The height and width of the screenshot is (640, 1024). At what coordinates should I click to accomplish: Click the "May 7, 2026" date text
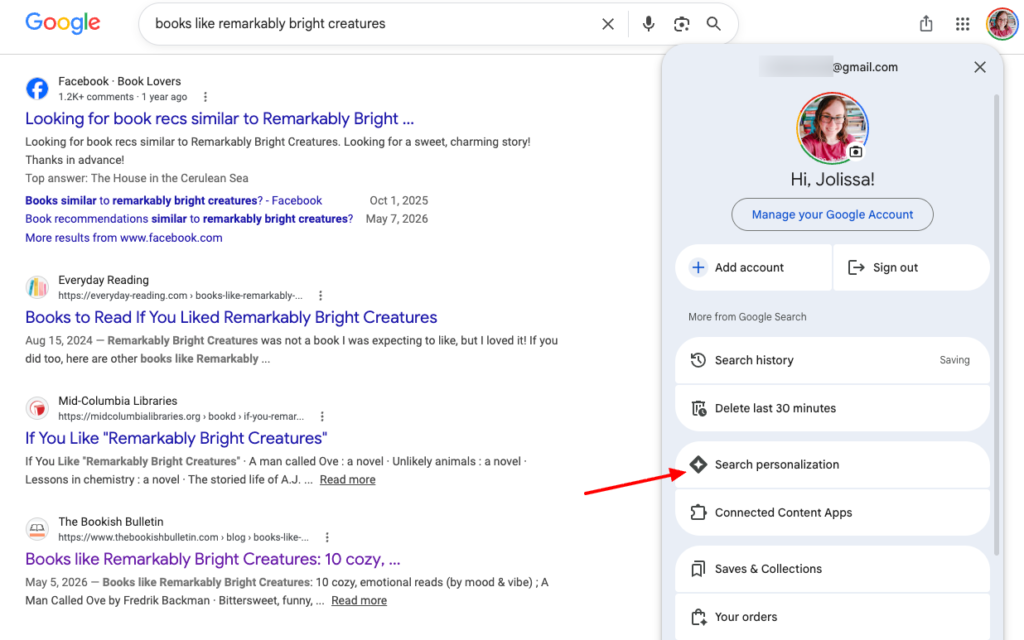pyautogui.click(x=396, y=219)
